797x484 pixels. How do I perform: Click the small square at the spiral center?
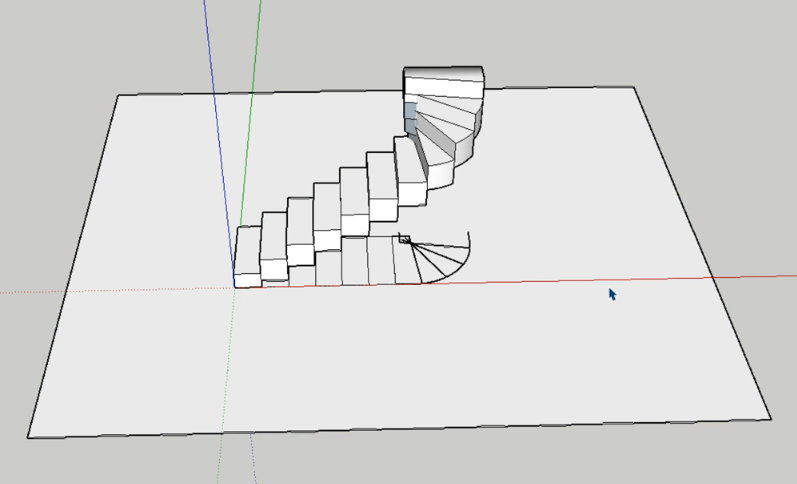pyautogui.click(x=404, y=238)
